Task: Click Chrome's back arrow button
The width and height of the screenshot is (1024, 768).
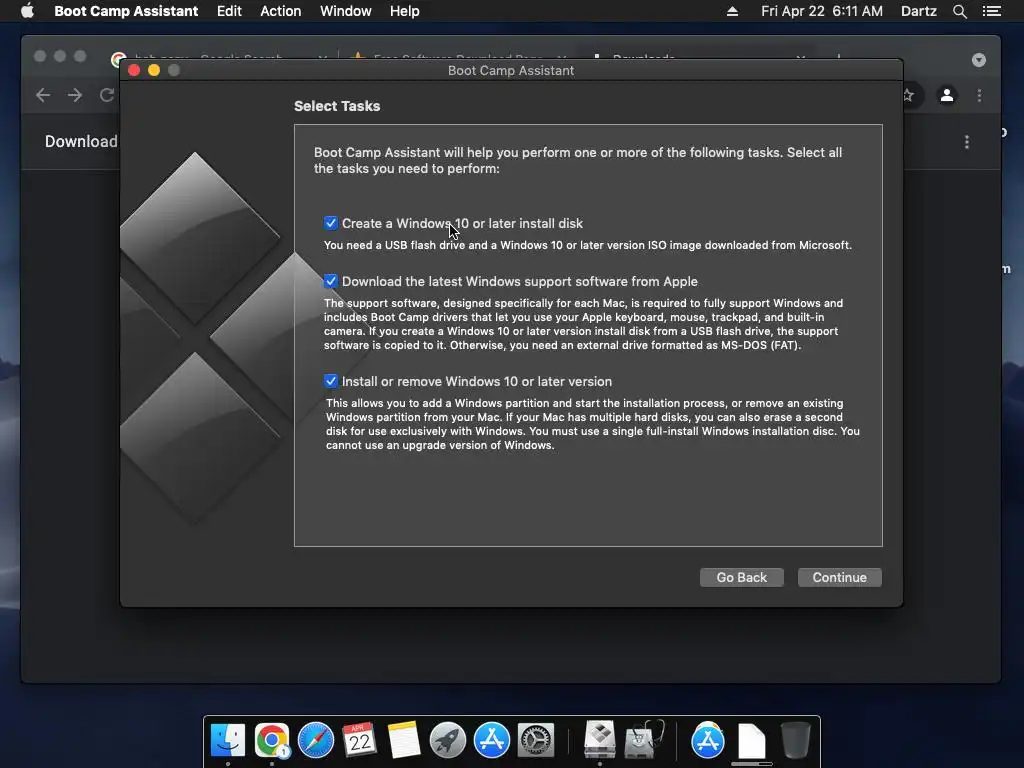Action: tap(43, 95)
